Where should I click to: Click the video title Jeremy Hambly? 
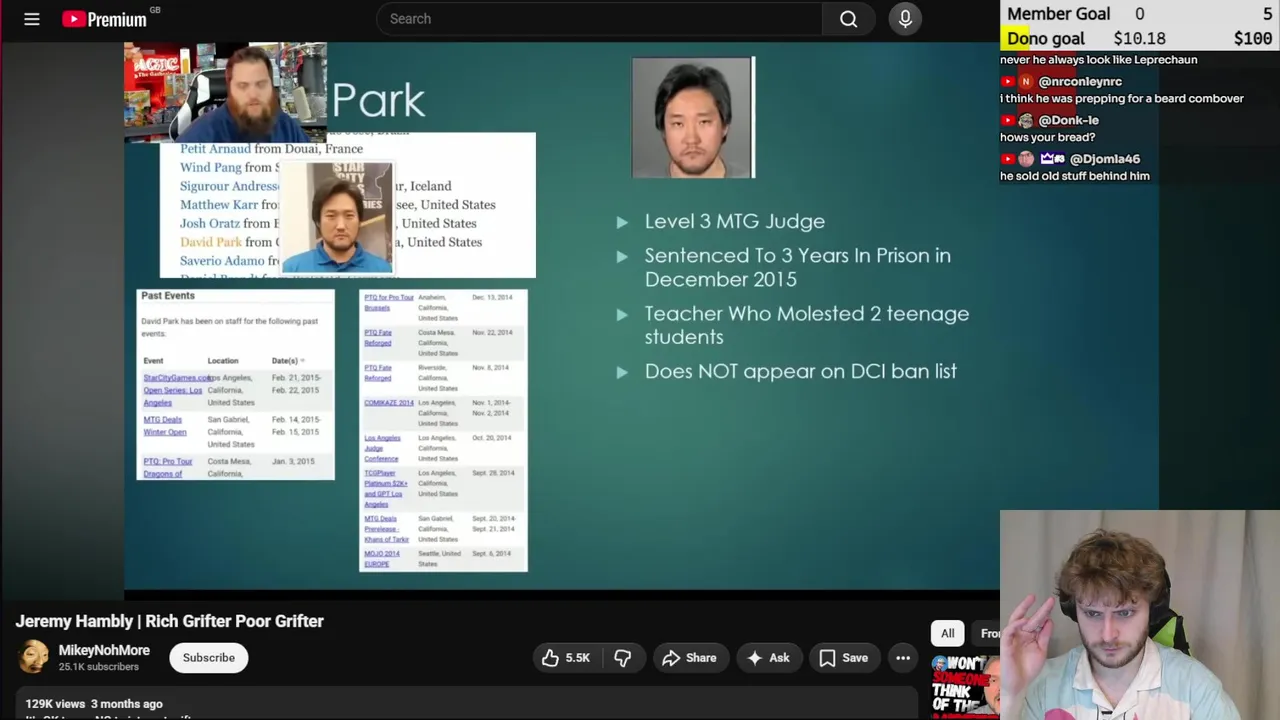pyautogui.click(x=169, y=621)
